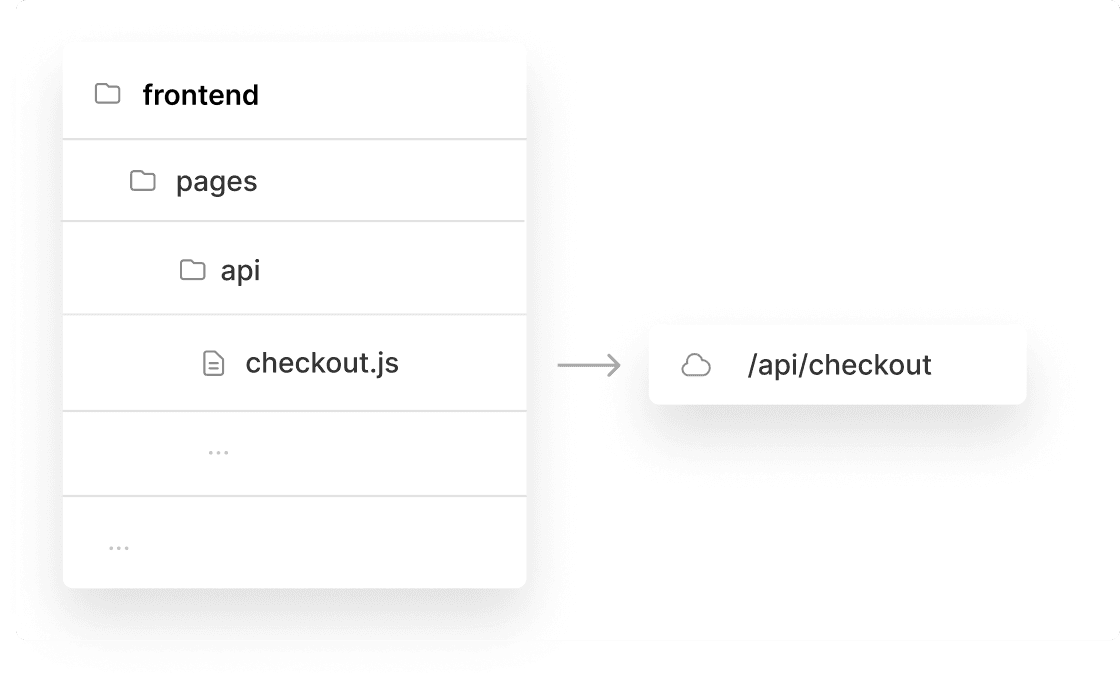Screen dimensions: 1120x682
Task: Click the pages folder icon
Action: coord(143,181)
